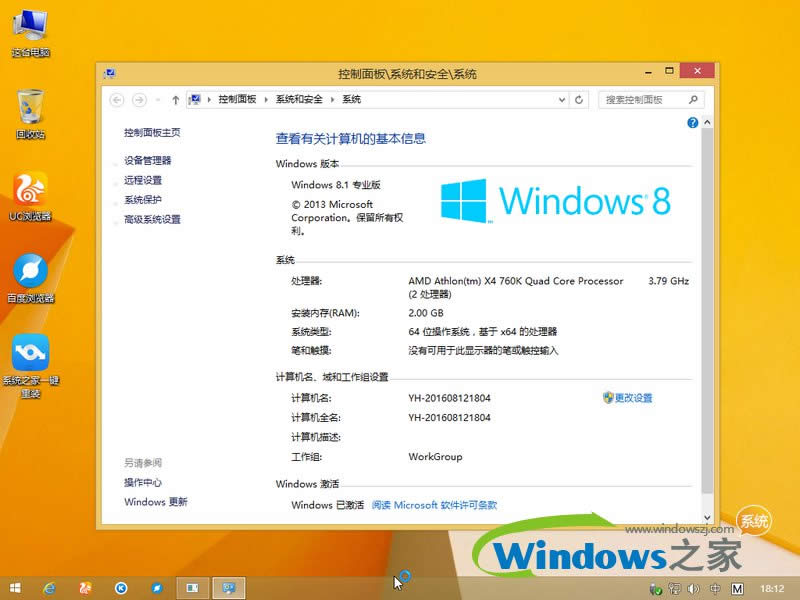The width and height of the screenshot is (800, 600).
Task: Refresh the control panel address bar
Action: click(579, 99)
